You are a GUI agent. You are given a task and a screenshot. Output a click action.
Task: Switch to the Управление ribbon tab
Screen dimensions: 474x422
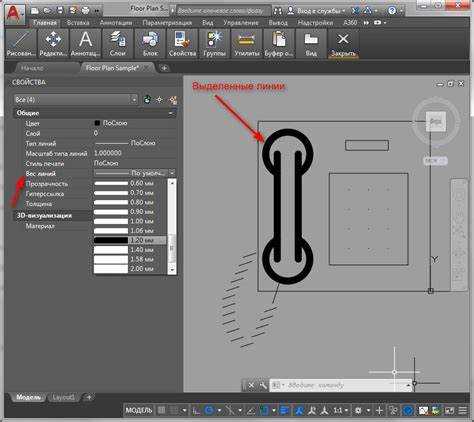click(241, 23)
